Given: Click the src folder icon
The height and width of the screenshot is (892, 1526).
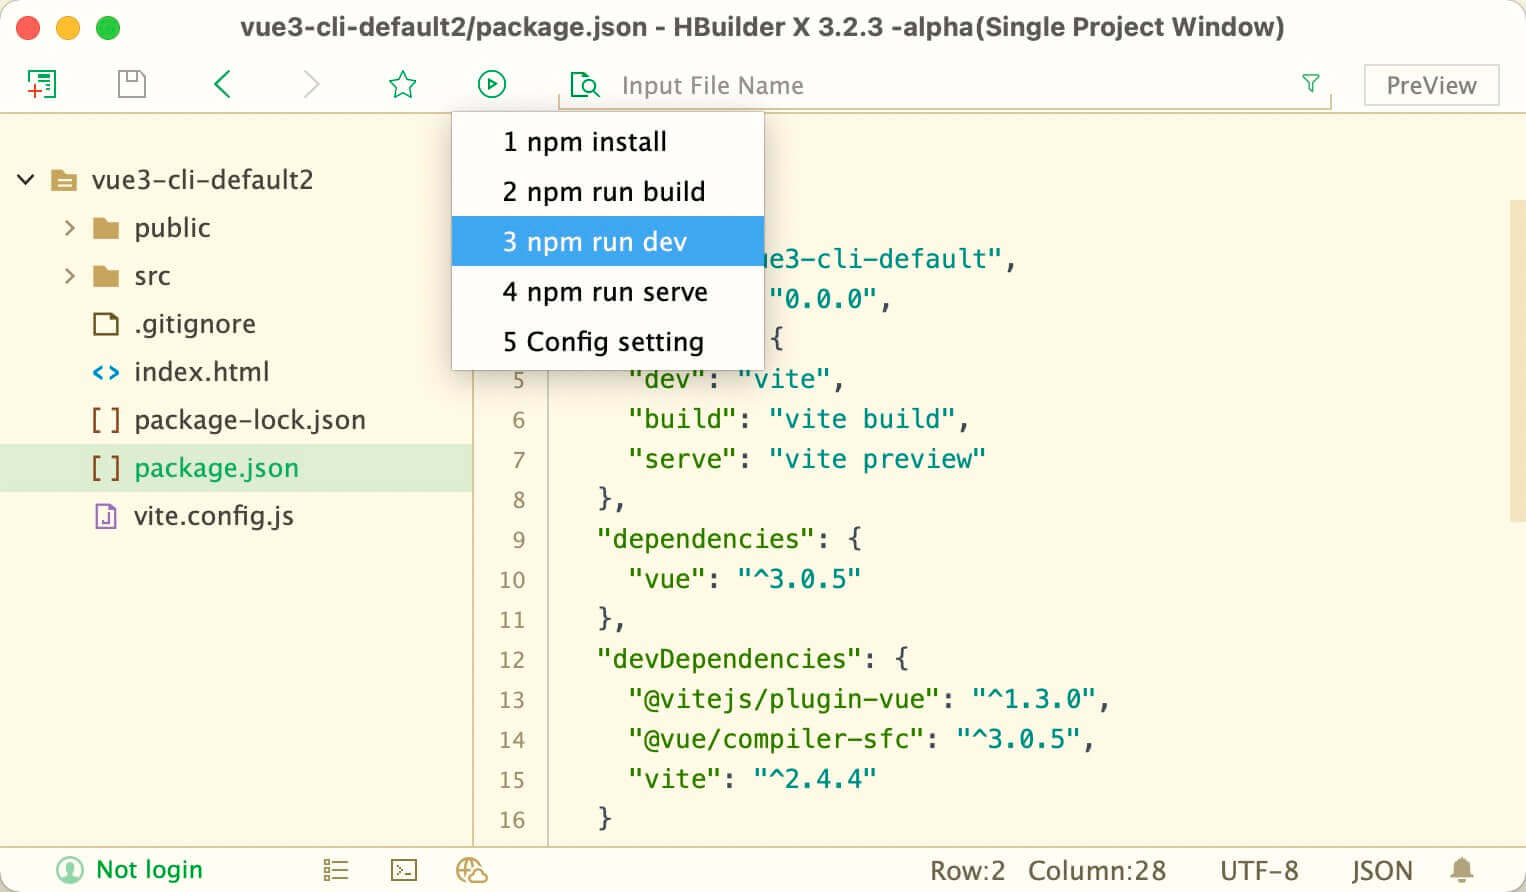Looking at the screenshot, I should click(106, 277).
